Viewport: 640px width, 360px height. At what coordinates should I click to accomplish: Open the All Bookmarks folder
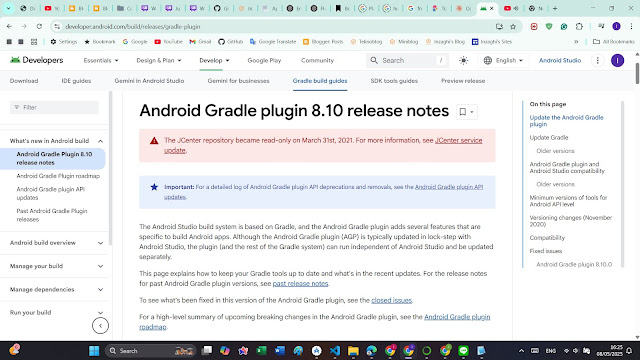(x=613, y=42)
